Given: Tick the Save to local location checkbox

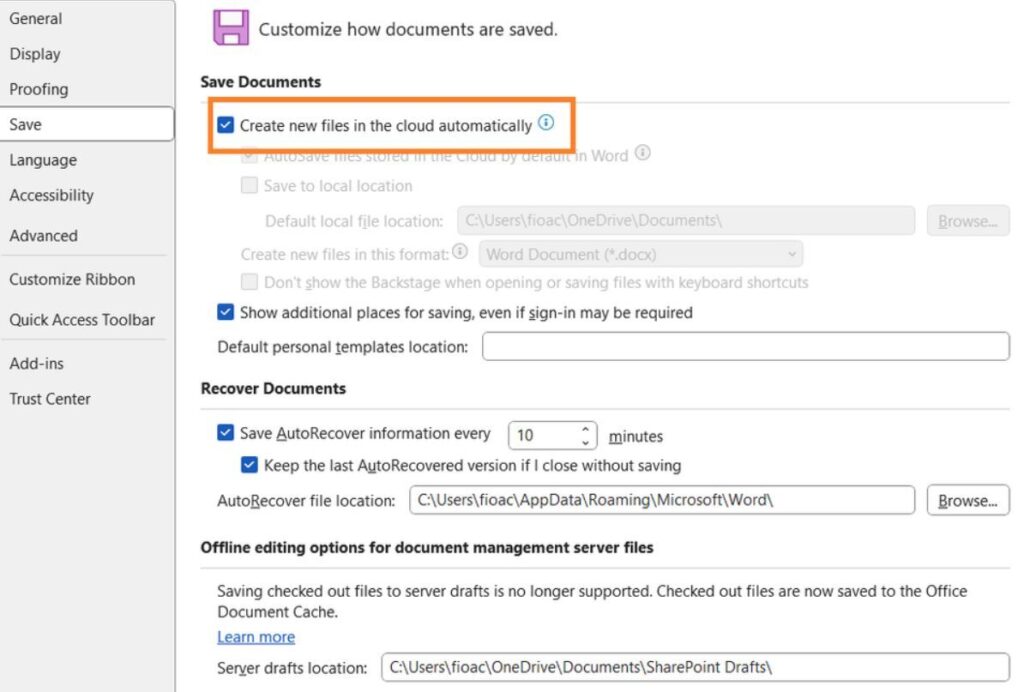Looking at the screenshot, I should [249, 185].
